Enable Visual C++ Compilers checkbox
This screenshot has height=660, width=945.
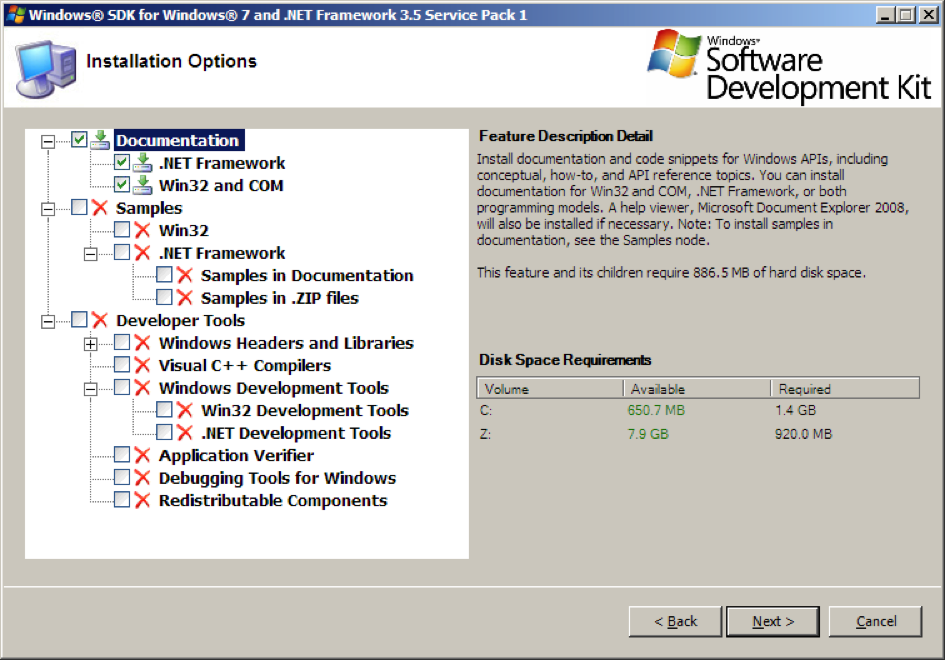pyautogui.click(x=122, y=365)
